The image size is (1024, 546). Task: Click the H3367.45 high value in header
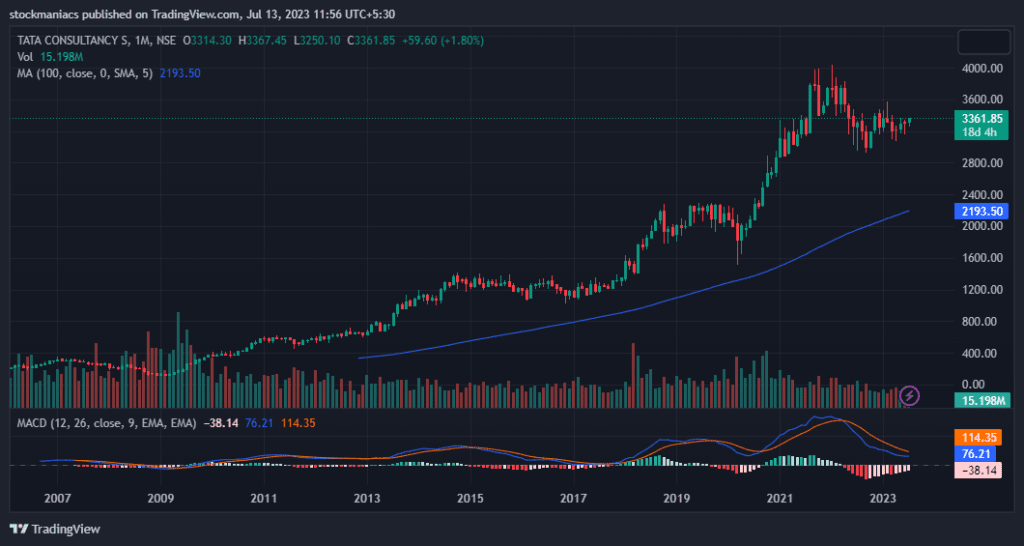point(263,40)
